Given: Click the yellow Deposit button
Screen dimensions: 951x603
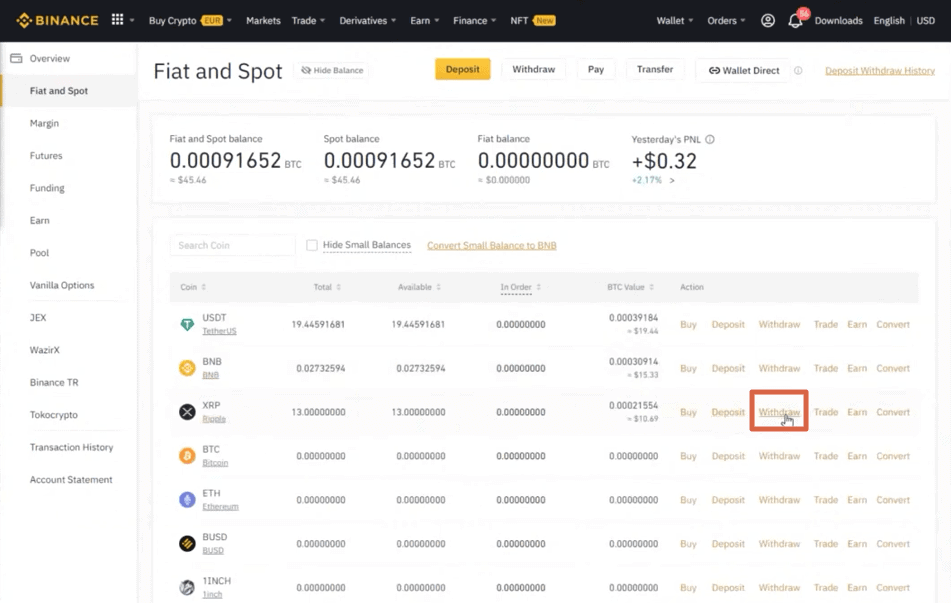Looking at the screenshot, I should point(463,69).
